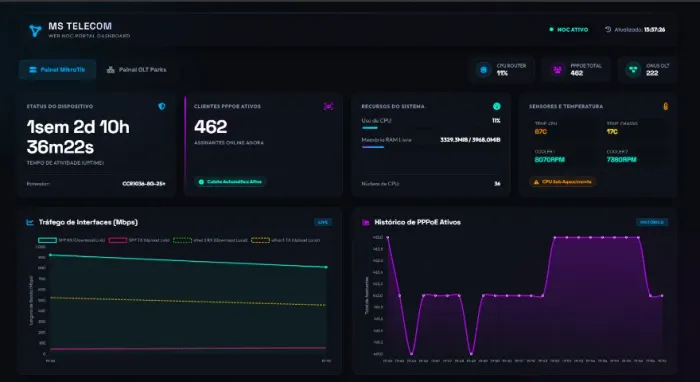Click the 7380RPM cooler speed value
This screenshot has width=700, height=382.
(621, 159)
